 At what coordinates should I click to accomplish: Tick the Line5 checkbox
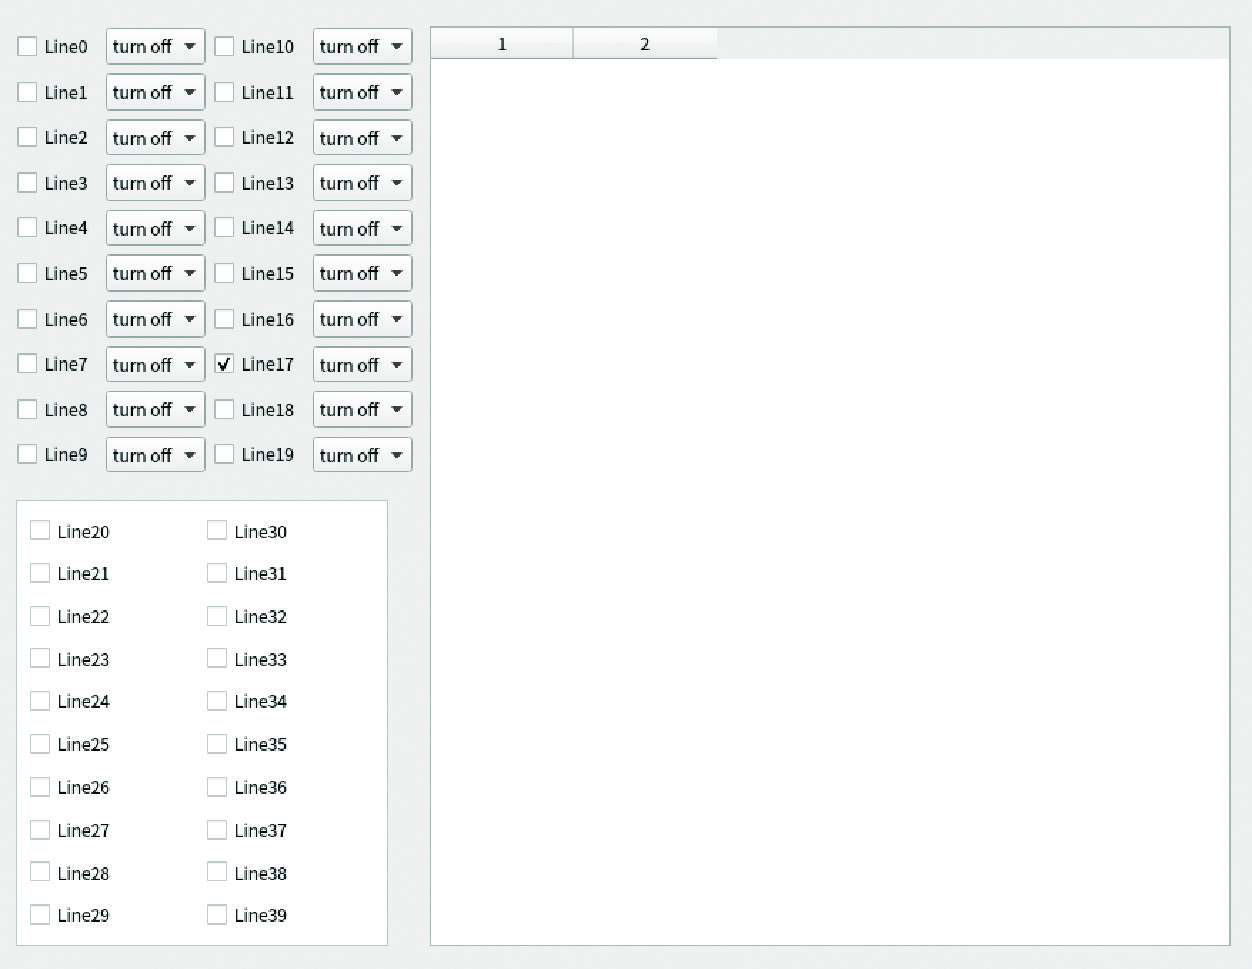pyautogui.click(x=28, y=273)
